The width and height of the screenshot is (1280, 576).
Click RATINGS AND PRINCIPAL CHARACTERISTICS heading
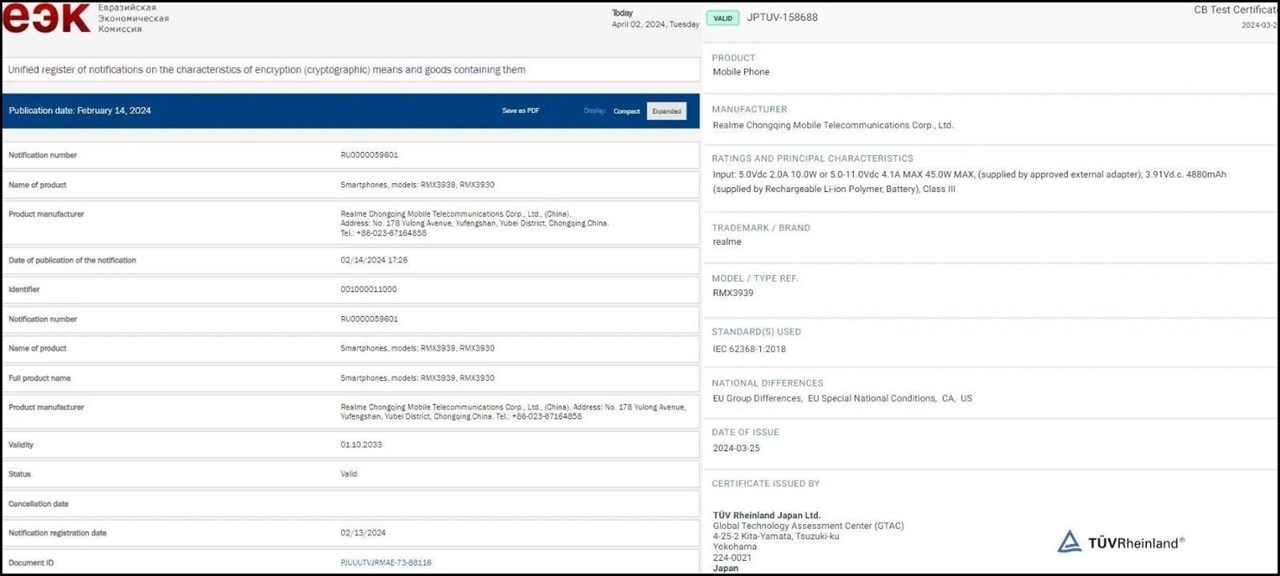point(813,158)
